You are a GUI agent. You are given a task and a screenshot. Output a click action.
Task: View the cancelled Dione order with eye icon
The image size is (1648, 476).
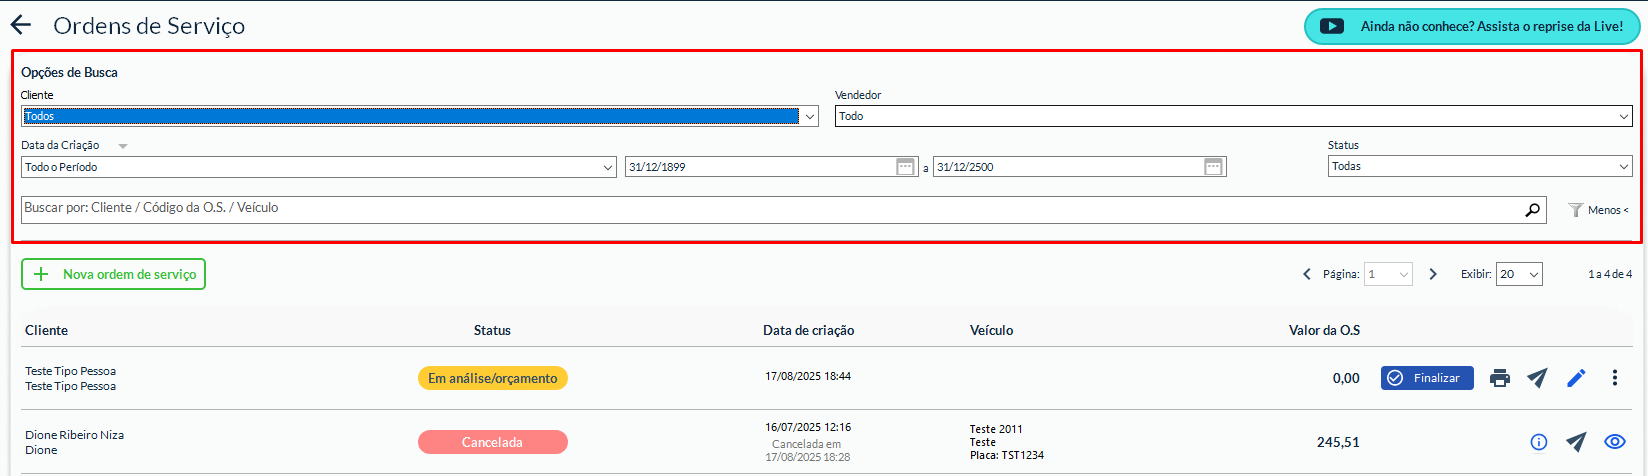click(1614, 442)
